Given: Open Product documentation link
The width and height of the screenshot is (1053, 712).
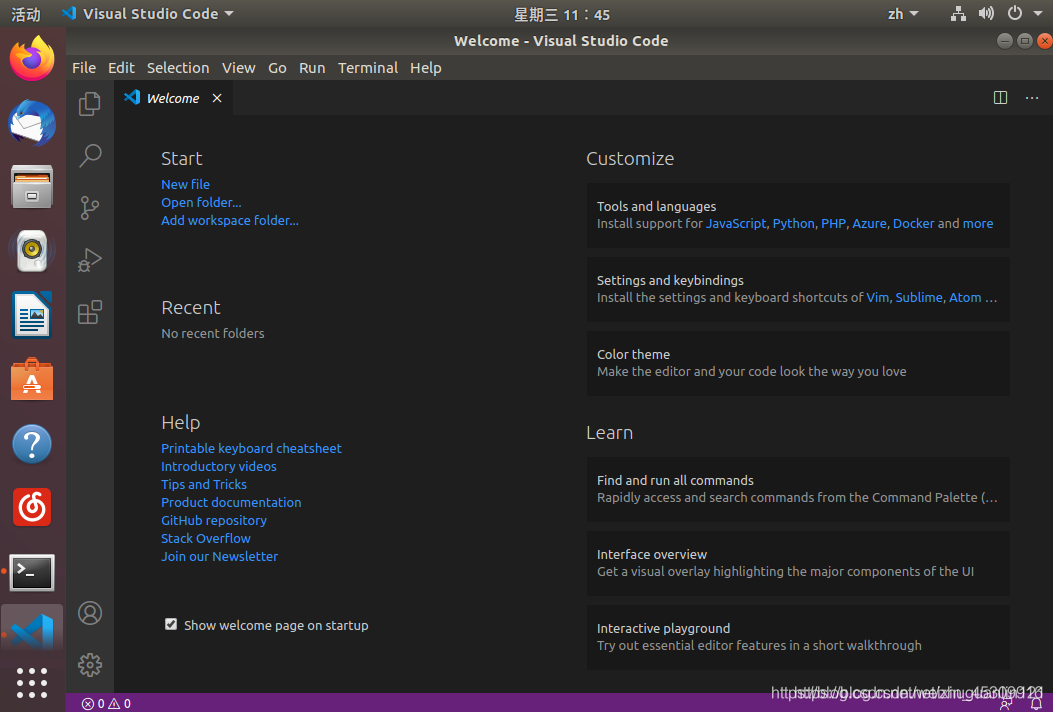Looking at the screenshot, I should pos(231,502).
